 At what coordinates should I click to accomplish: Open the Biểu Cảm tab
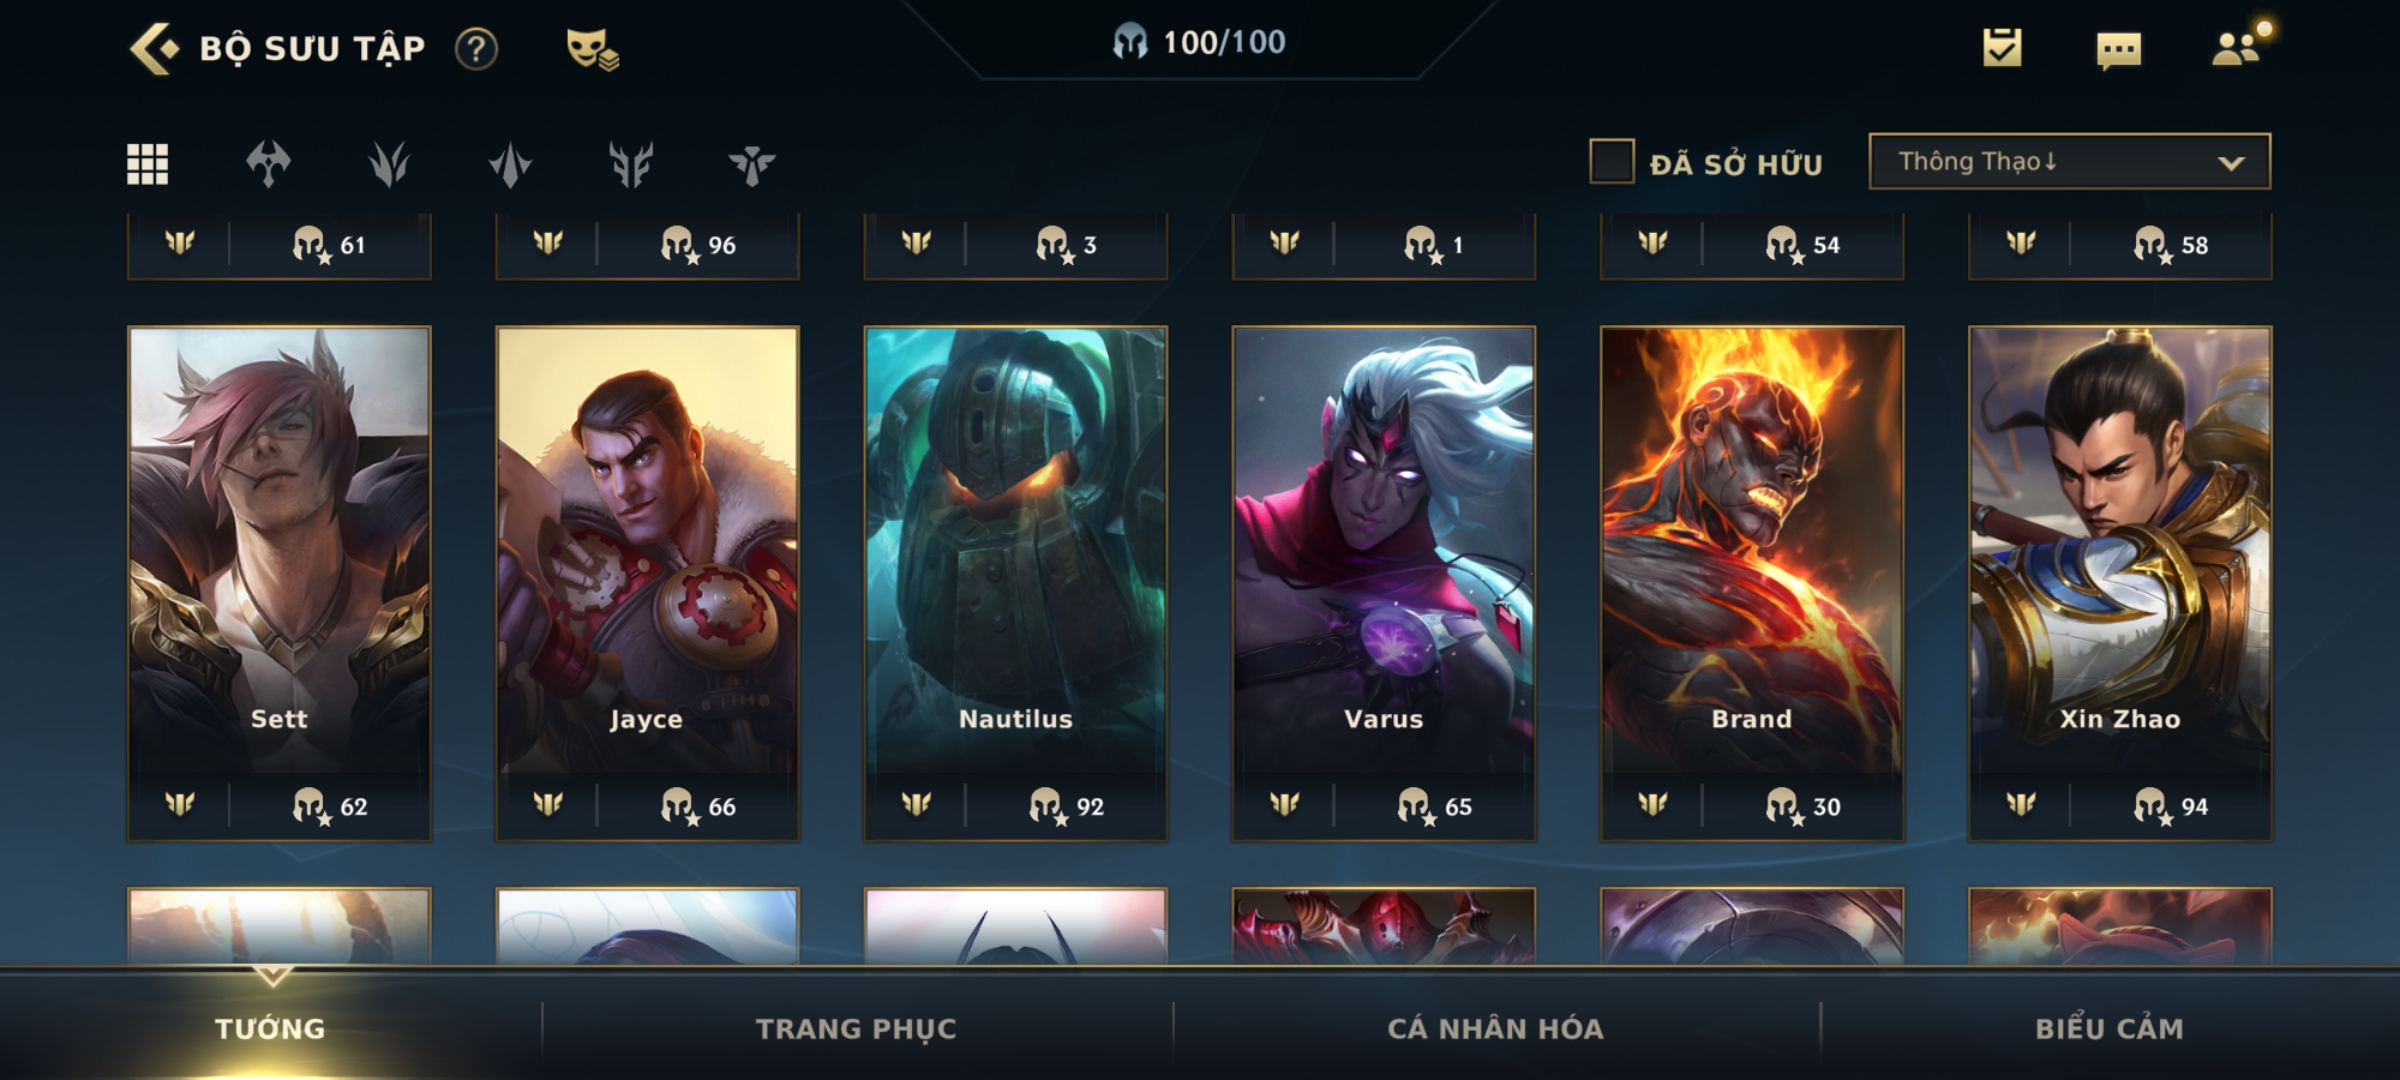[2109, 1028]
